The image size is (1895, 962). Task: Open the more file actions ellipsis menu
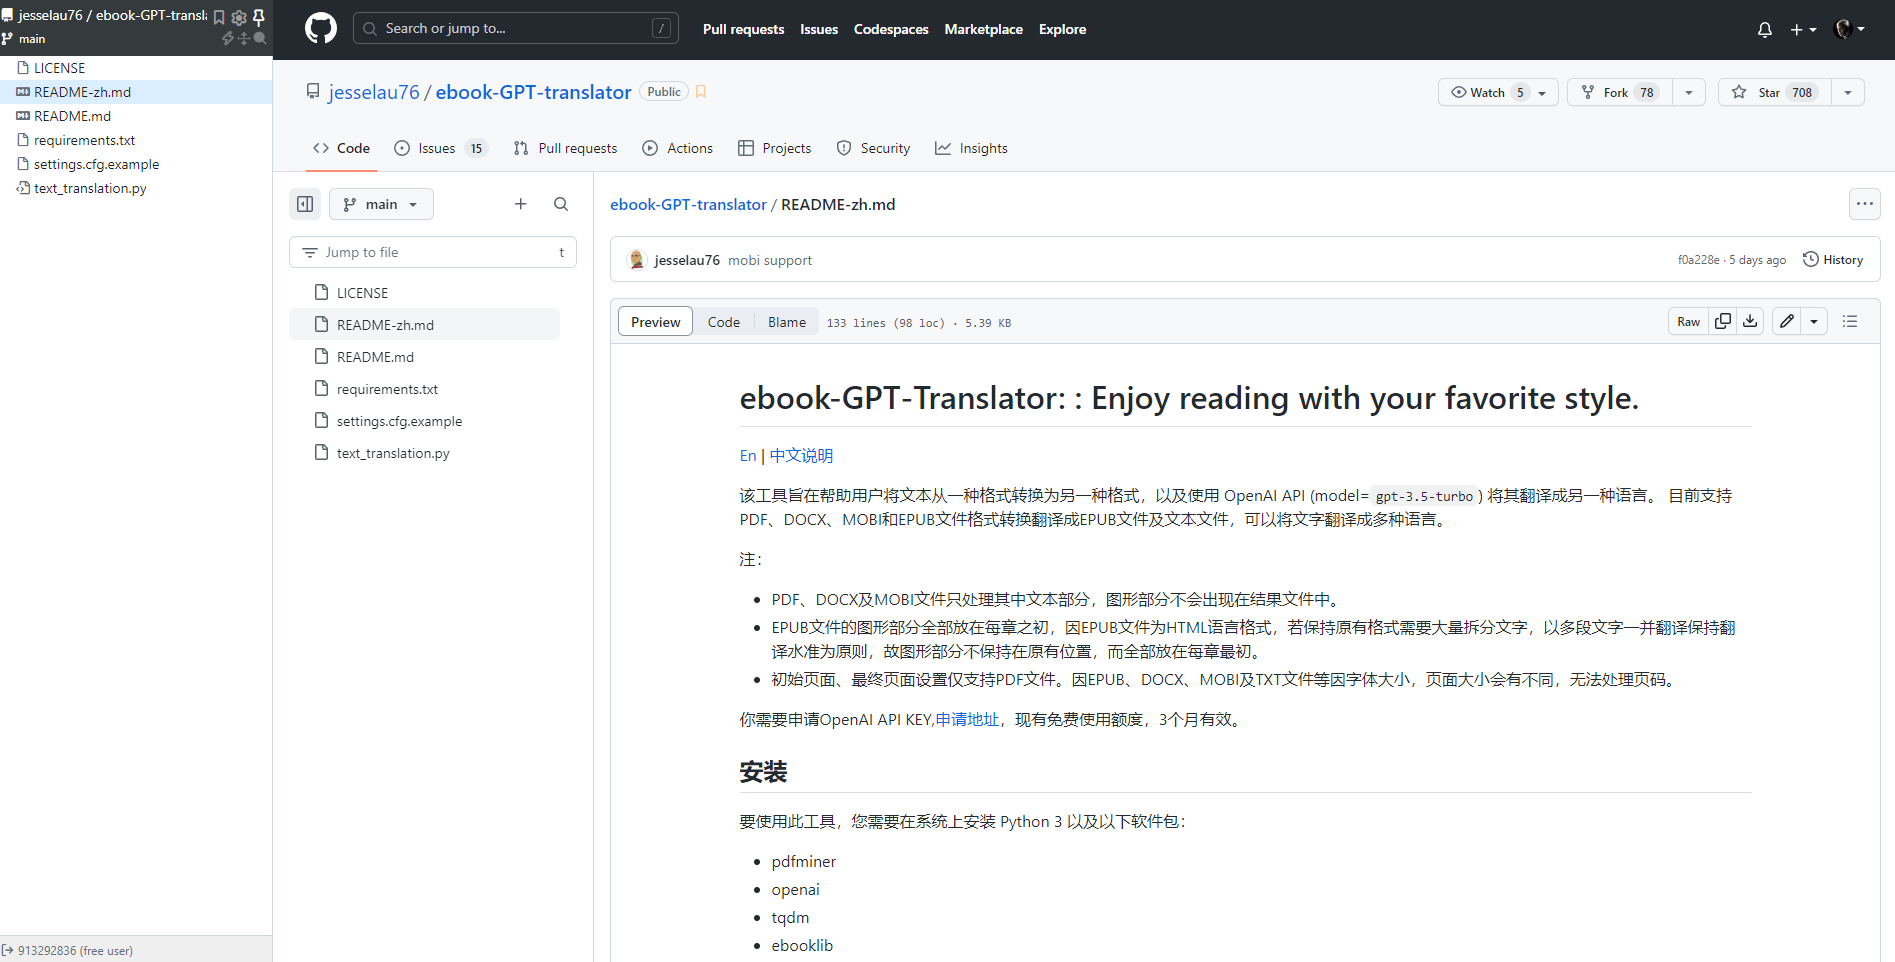[x=1865, y=204]
